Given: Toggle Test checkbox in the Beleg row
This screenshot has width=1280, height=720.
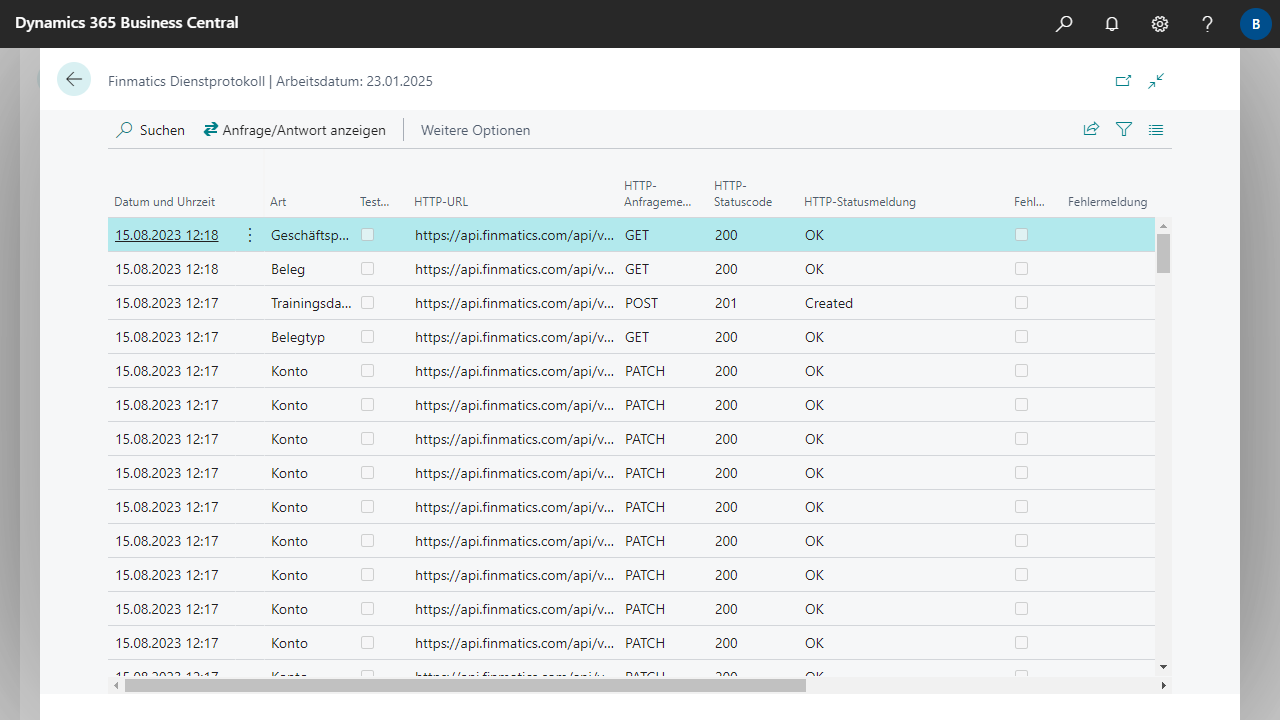Looking at the screenshot, I should click(x=368, y=269).
